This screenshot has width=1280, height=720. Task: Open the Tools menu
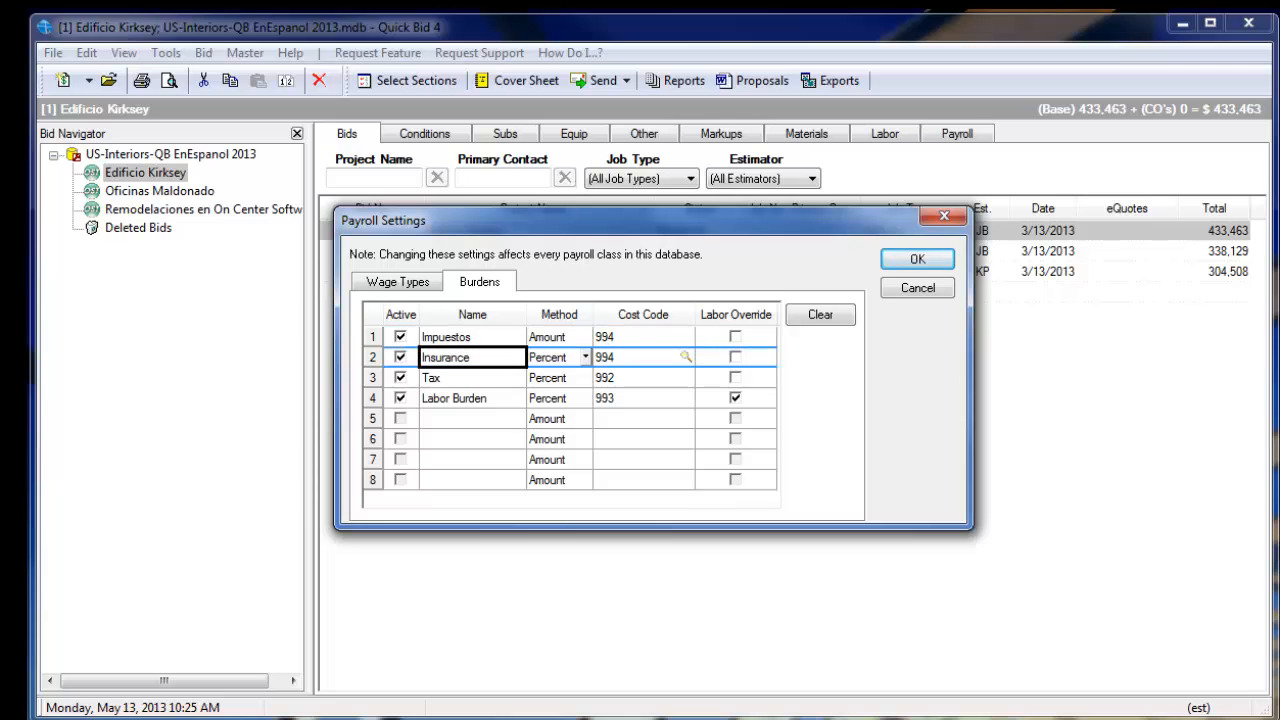[166, 53]
